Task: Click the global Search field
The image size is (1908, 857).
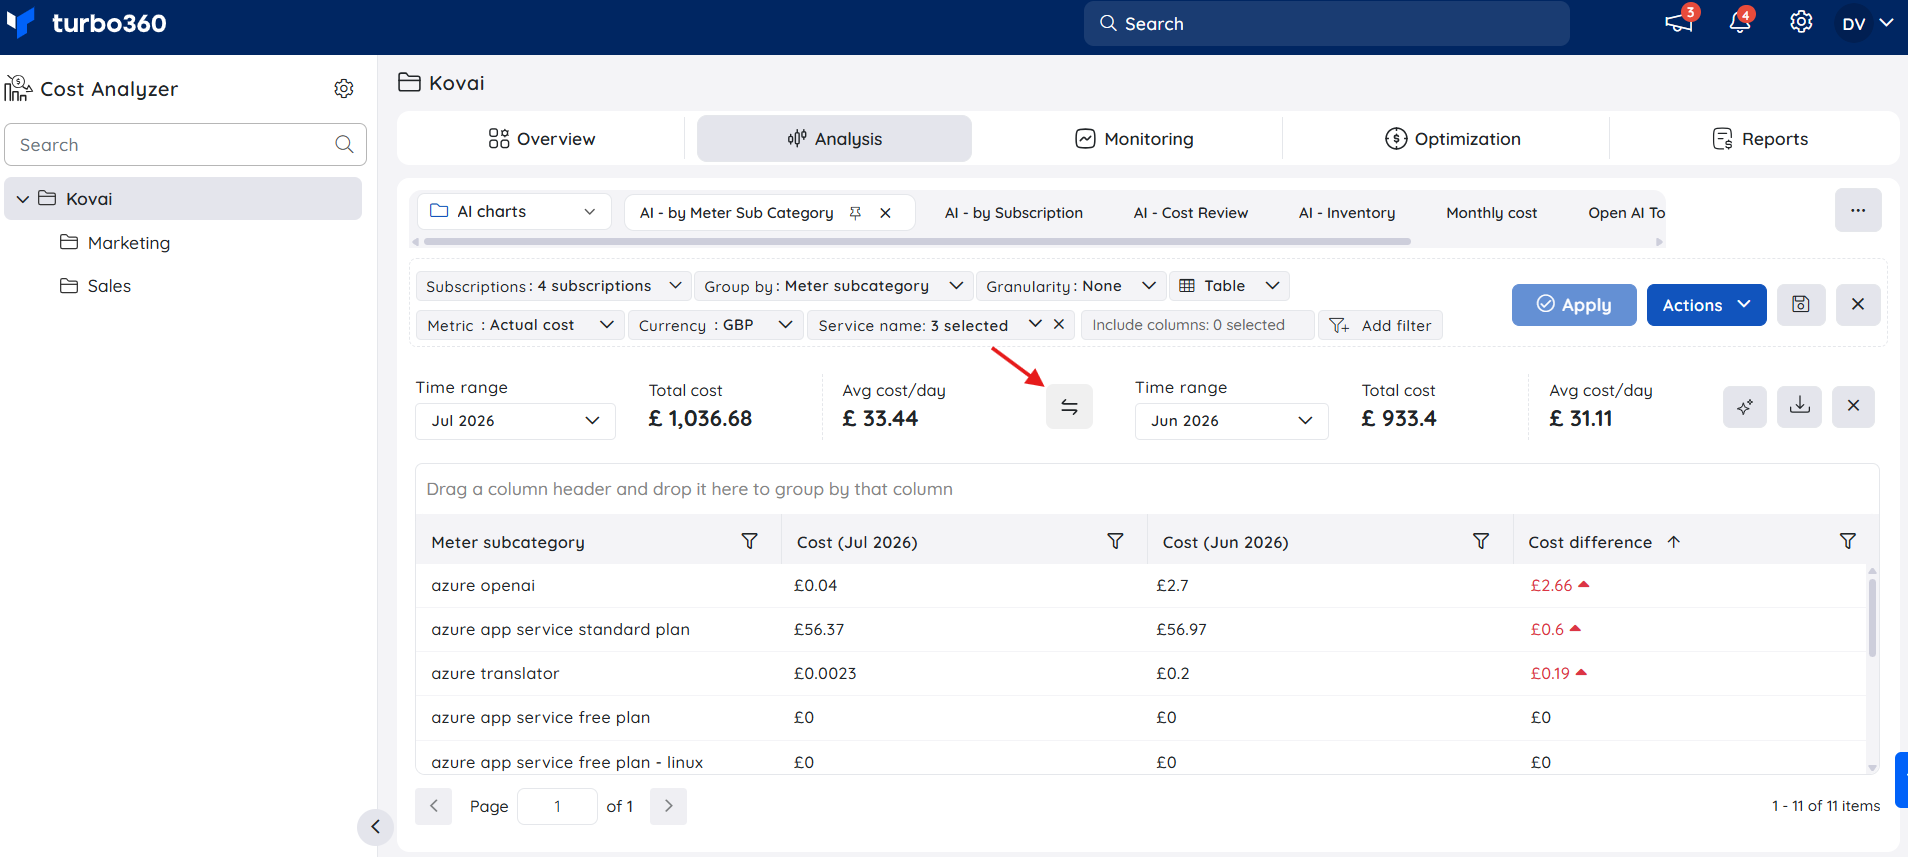Action: (x=1326, y=23)
